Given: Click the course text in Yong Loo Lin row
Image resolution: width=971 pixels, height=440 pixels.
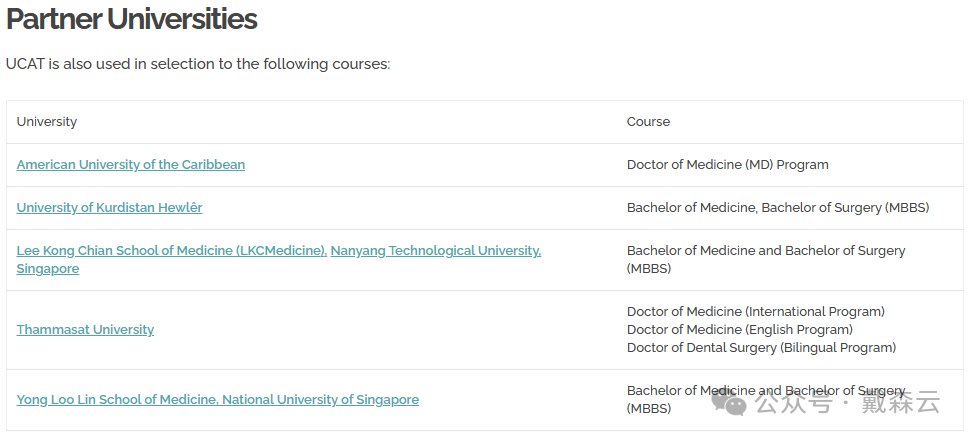Looking at the screenshot, I should 766,400.
